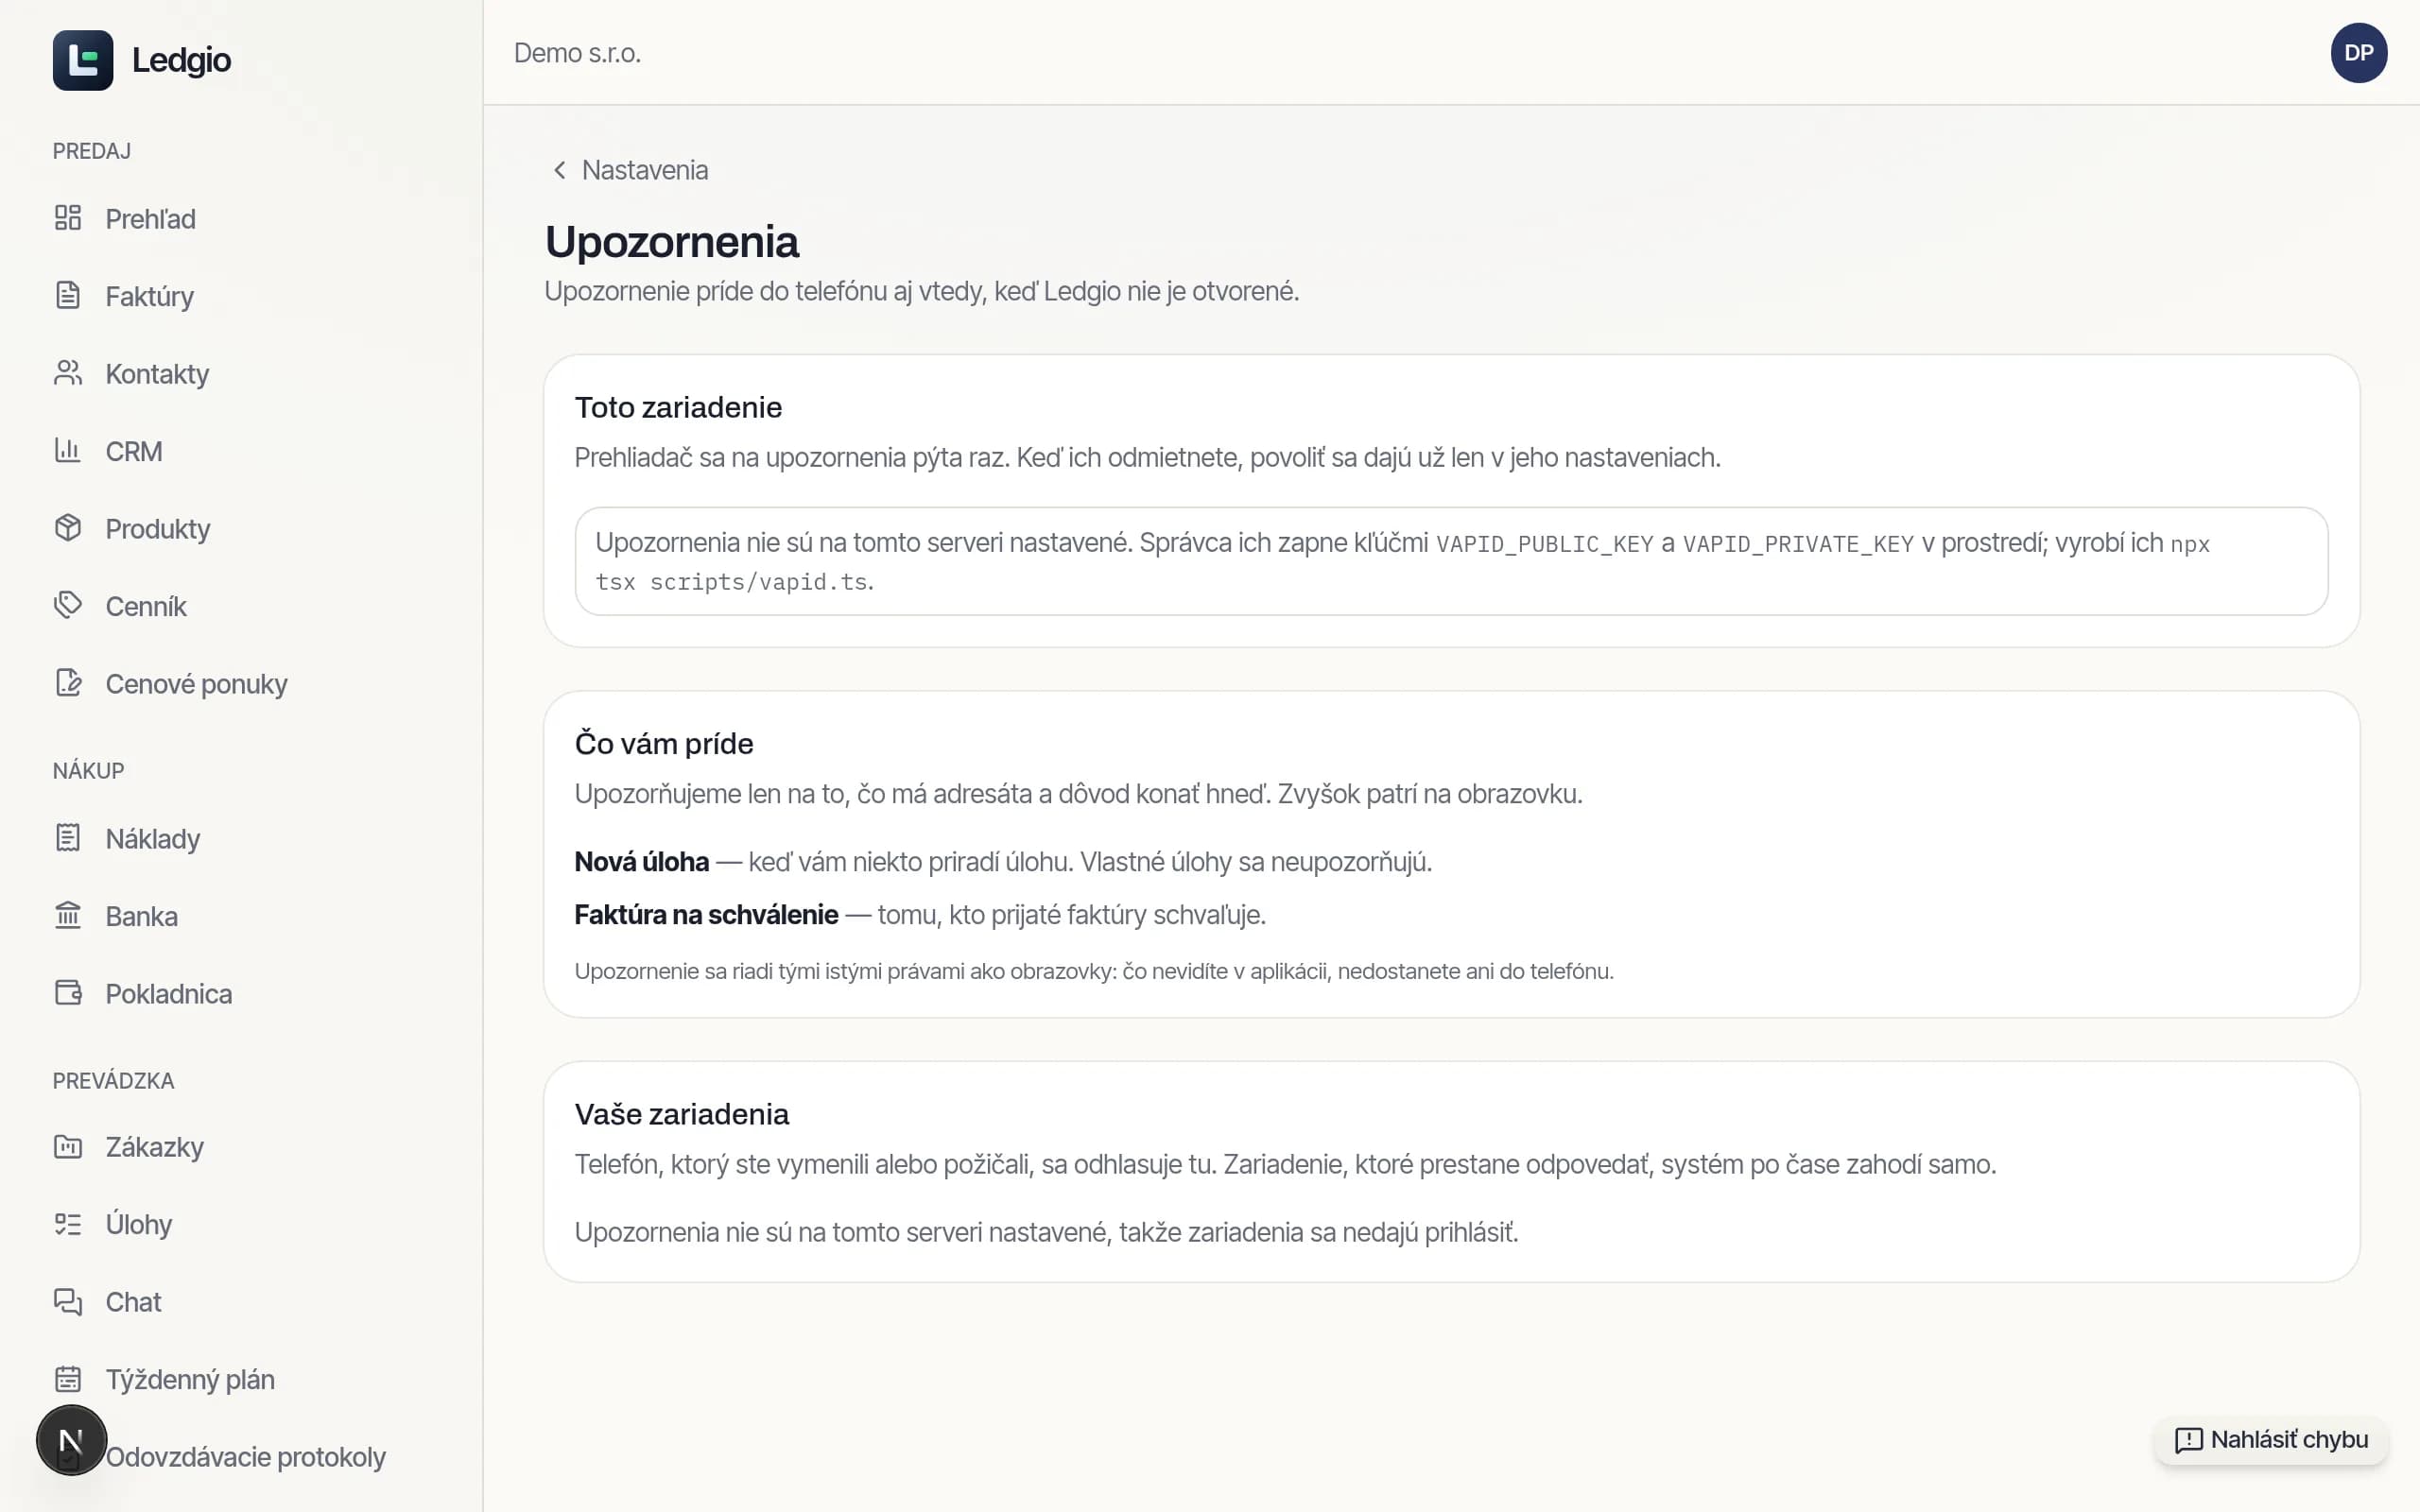The image size is (2420, 1512).
Task: Open Úlohy via its checklist icon
Action: click(x=68, y=1224)
